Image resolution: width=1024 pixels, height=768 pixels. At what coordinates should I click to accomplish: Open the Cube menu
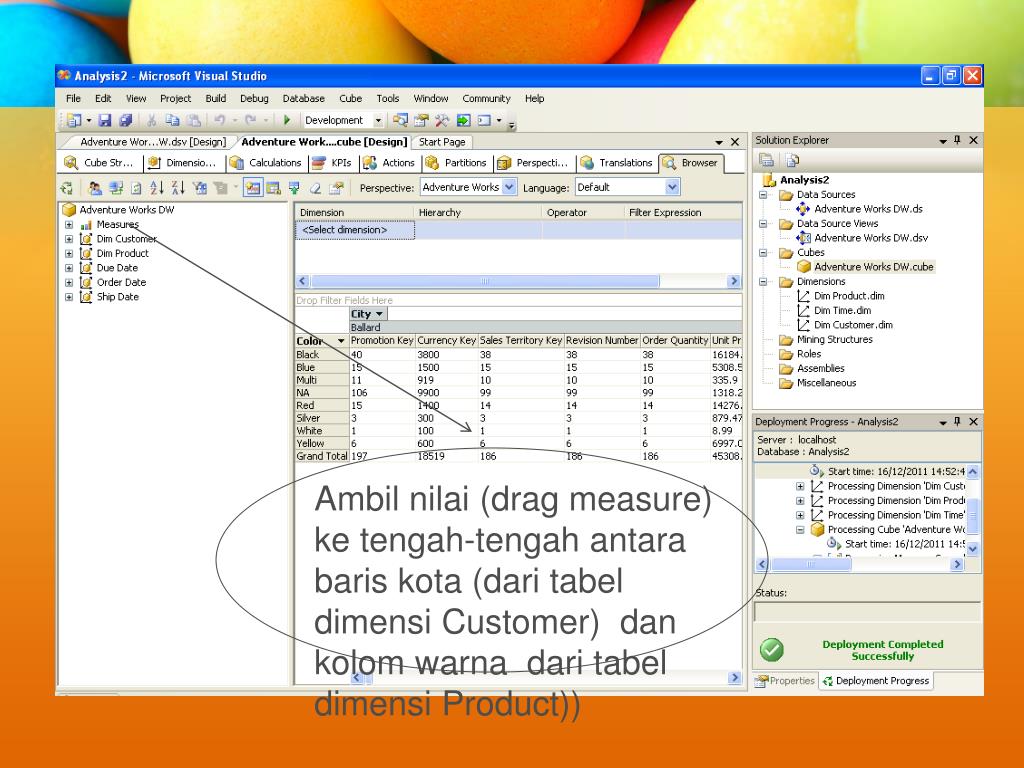tap(350, 99)
